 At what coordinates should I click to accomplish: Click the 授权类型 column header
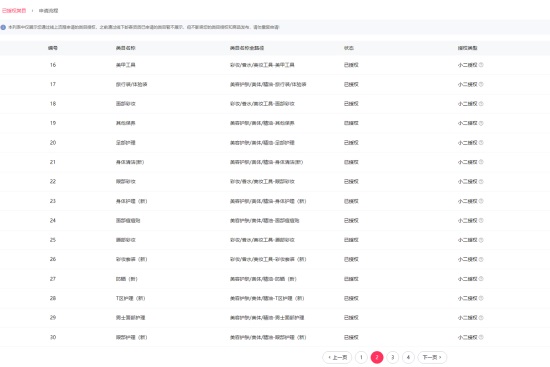tap(467, 48)
